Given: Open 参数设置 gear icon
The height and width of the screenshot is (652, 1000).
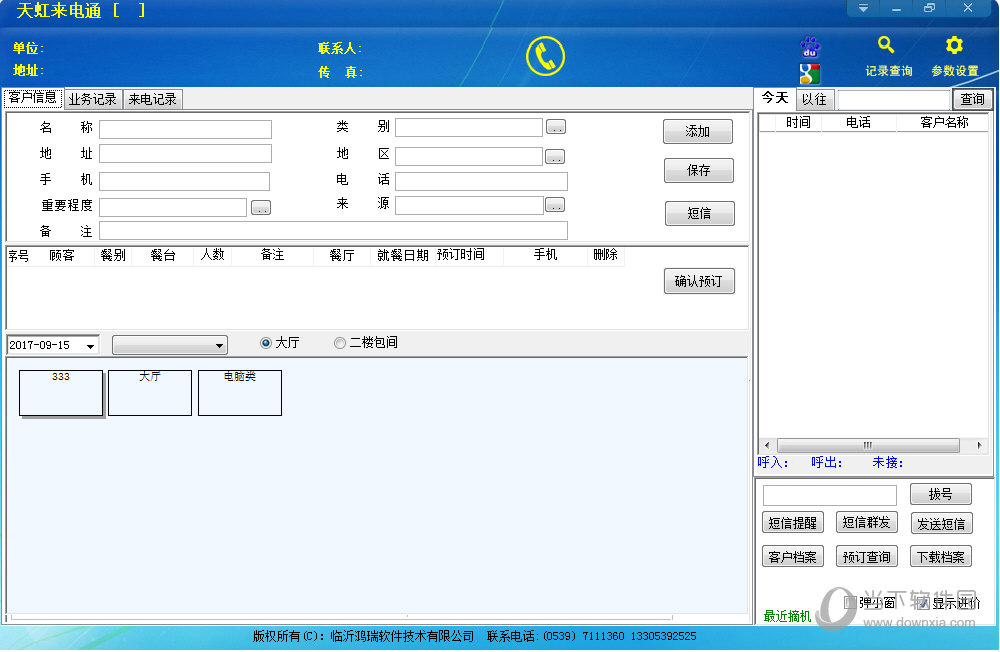Looking at the screenshot, I should 954,45.
